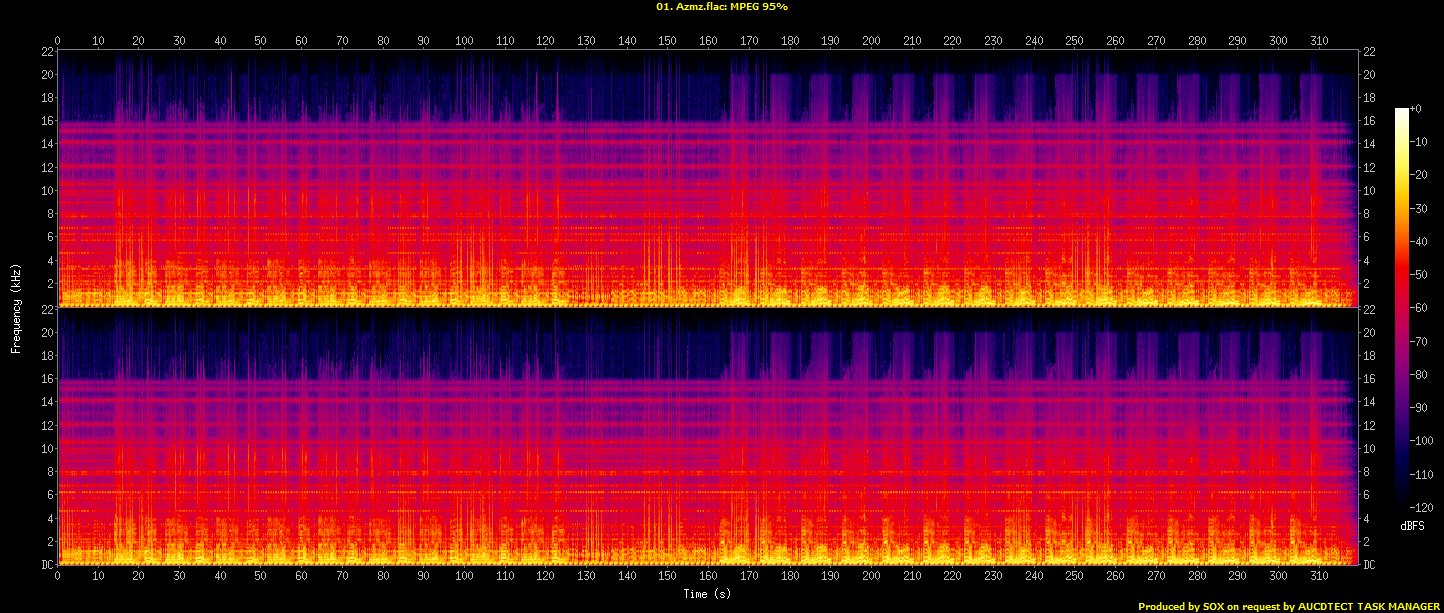Click the "-120" value on the color scale

click(x=1420, y=506)
